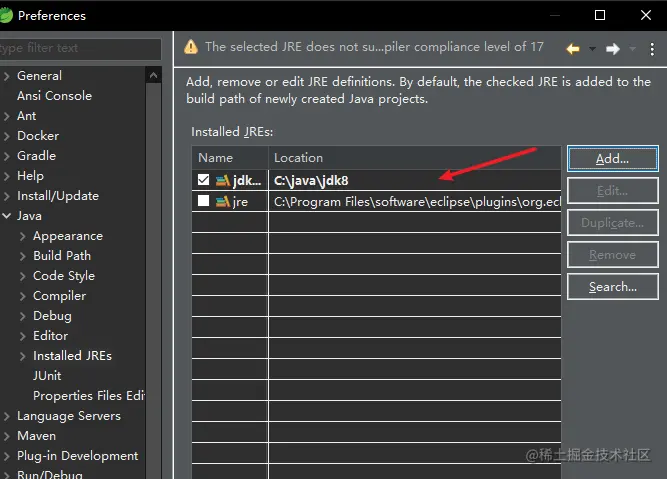Expand the Compiler subnode
Screen dimensions: 667x479
tap(23, 296)
